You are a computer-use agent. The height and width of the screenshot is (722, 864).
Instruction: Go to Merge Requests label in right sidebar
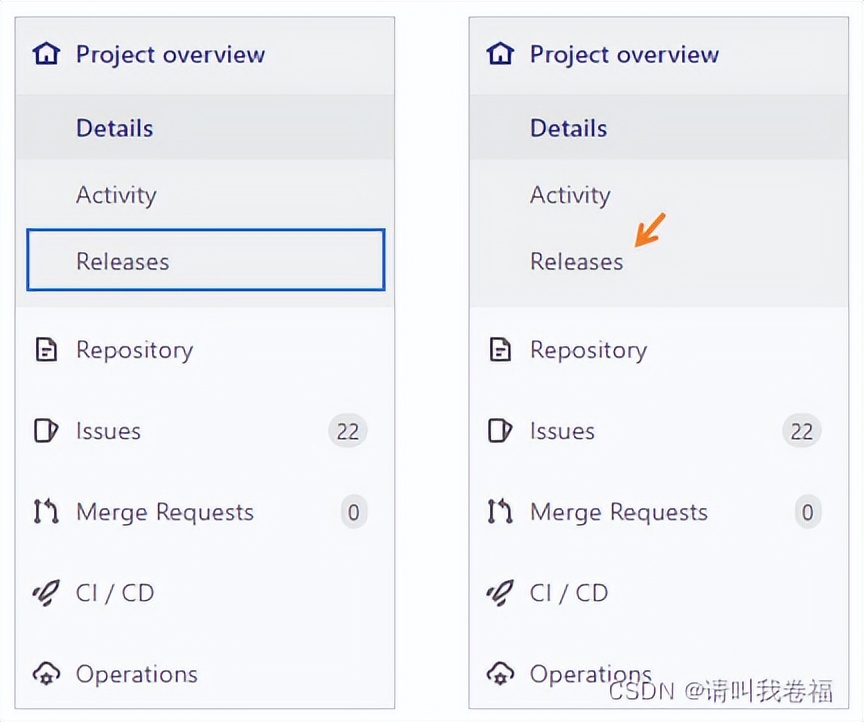618,512
